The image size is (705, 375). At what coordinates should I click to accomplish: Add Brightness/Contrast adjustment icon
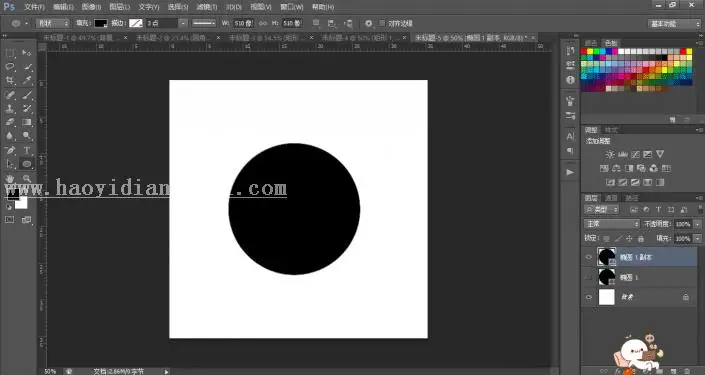[610, 154]
